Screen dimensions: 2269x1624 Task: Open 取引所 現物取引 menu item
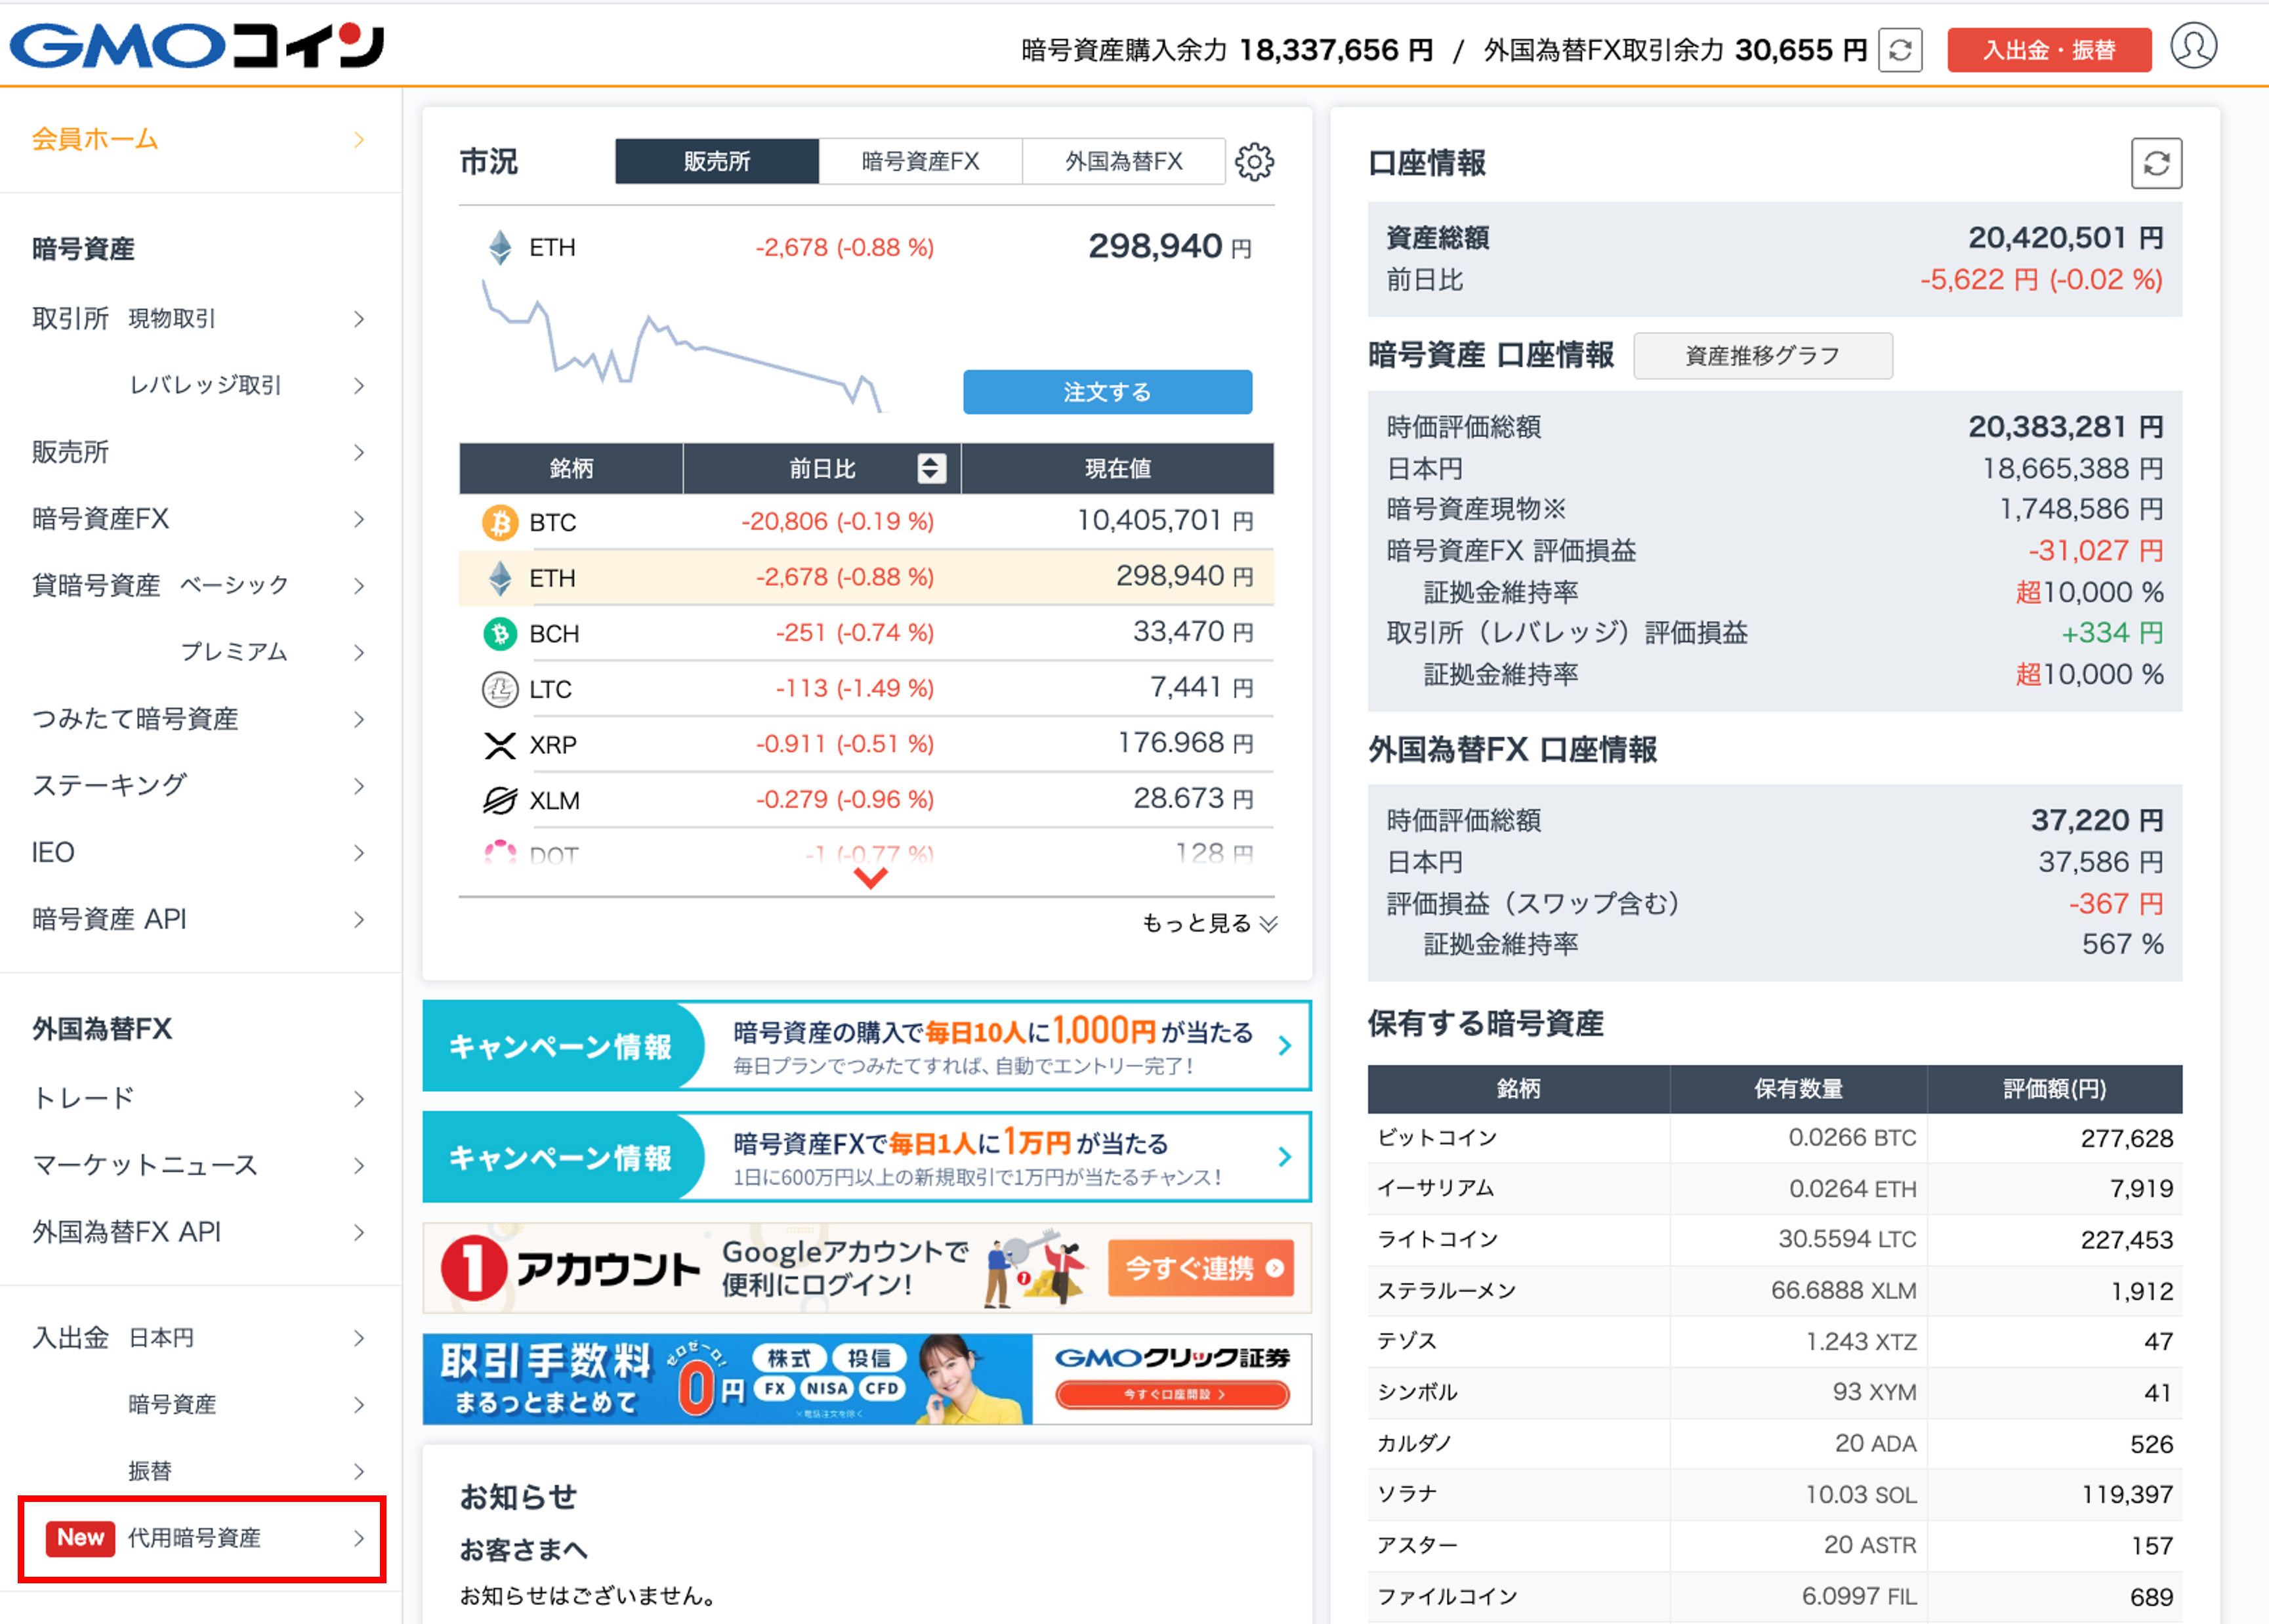200,319
